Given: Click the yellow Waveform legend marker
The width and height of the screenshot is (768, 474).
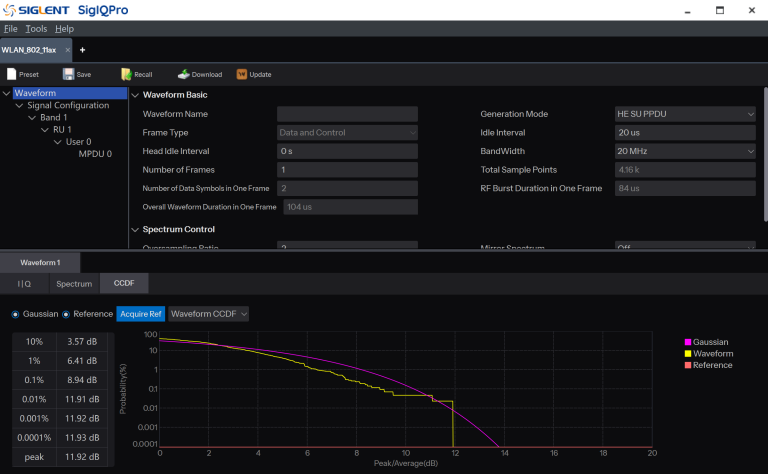Looking at the screenshot, I should coord(686,354).
